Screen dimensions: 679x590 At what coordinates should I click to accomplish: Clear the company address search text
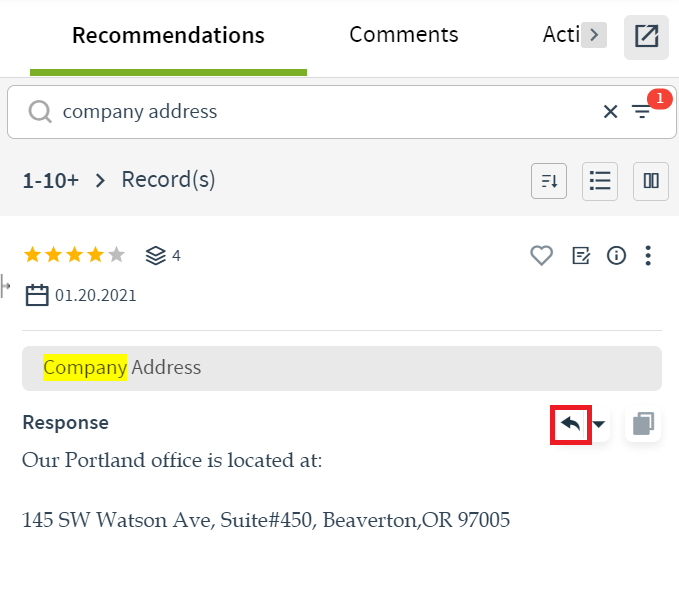pyautogui.click(x=610, y=112)
